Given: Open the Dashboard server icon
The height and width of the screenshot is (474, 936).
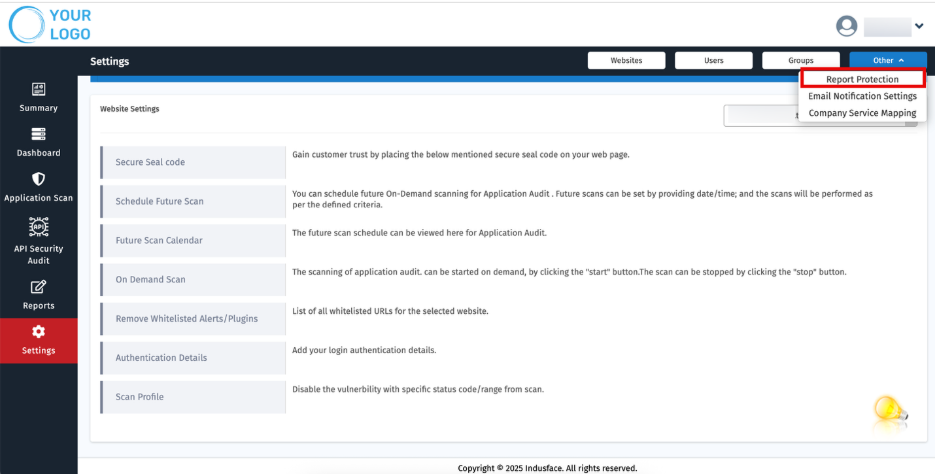Looking at the screenshot, I should coord(38,134).
